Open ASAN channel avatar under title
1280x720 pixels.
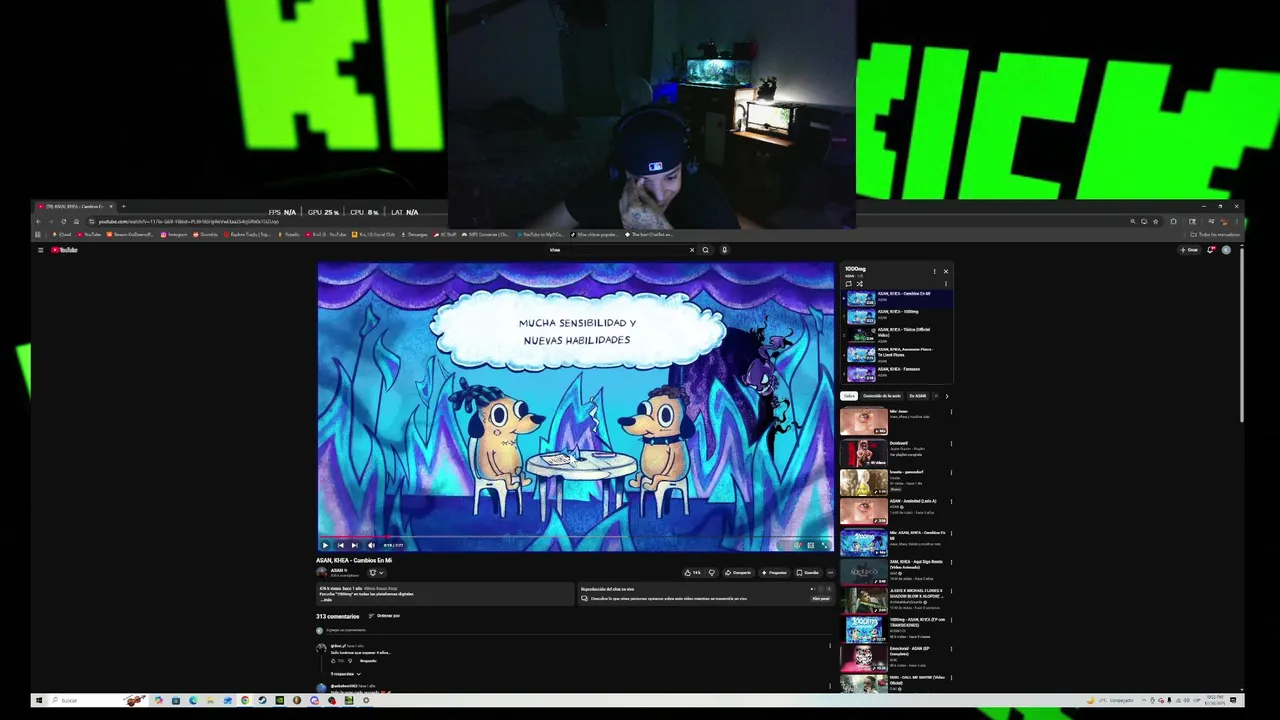pyautogui.click(x=322, y=573)
